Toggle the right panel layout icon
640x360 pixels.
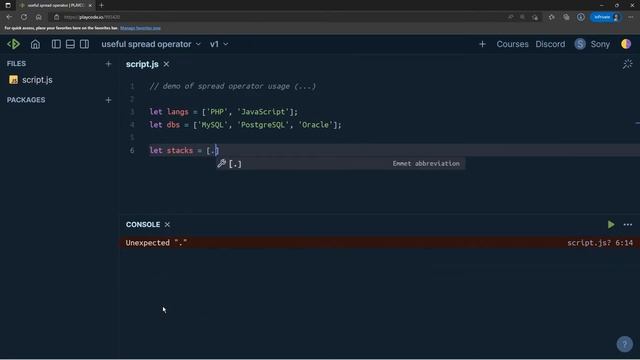pyautogui.click(x=84, y=44)
